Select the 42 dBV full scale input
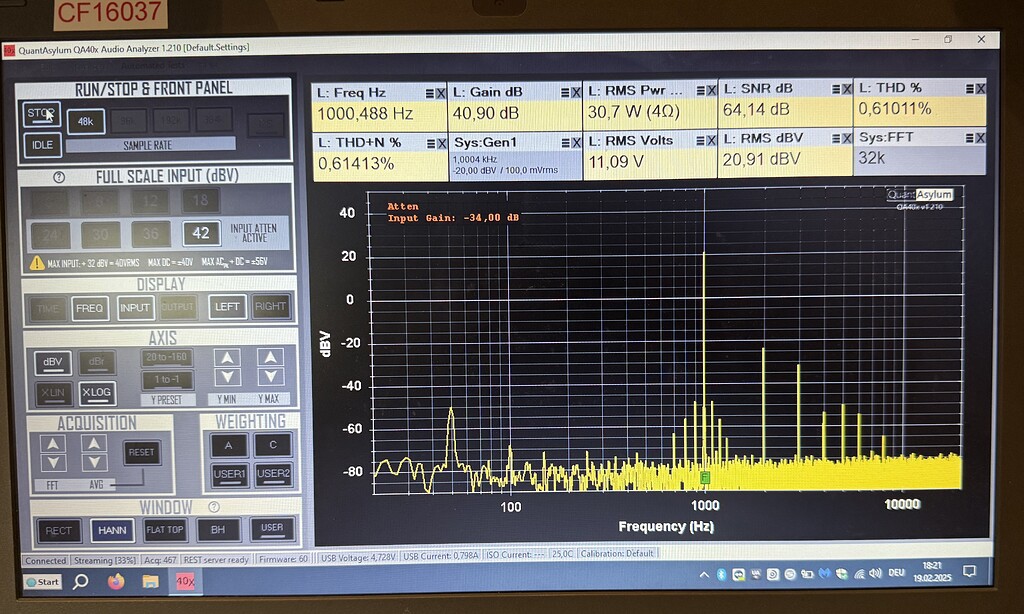Viewport: 1024px width, 614px height. point(200,233)
